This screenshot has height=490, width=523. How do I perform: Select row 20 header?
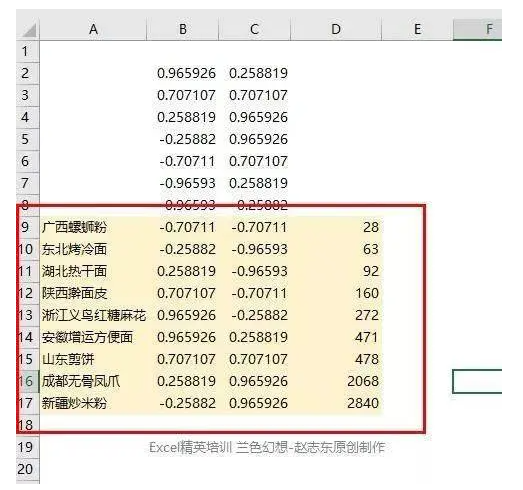point(28,470)
